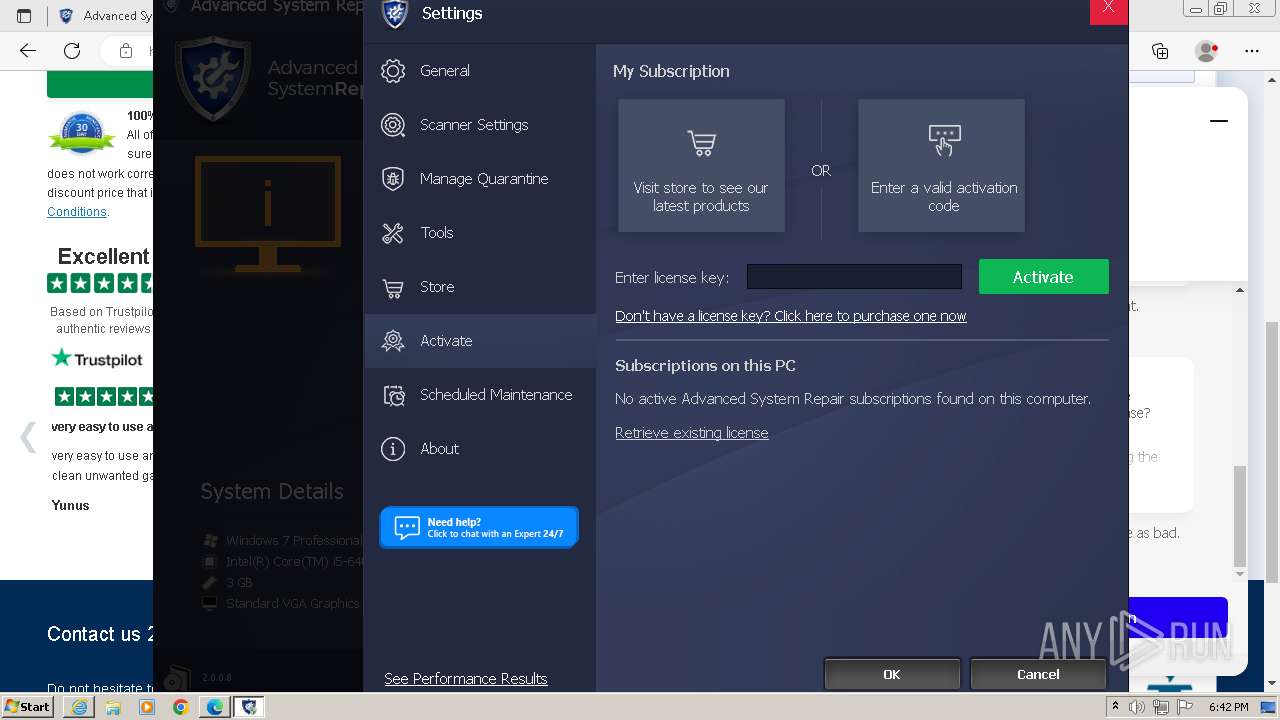Click the chat bubble icon in Need help banner
The height and width of the screenshot is (720, 1280).
tap(407, 528)
